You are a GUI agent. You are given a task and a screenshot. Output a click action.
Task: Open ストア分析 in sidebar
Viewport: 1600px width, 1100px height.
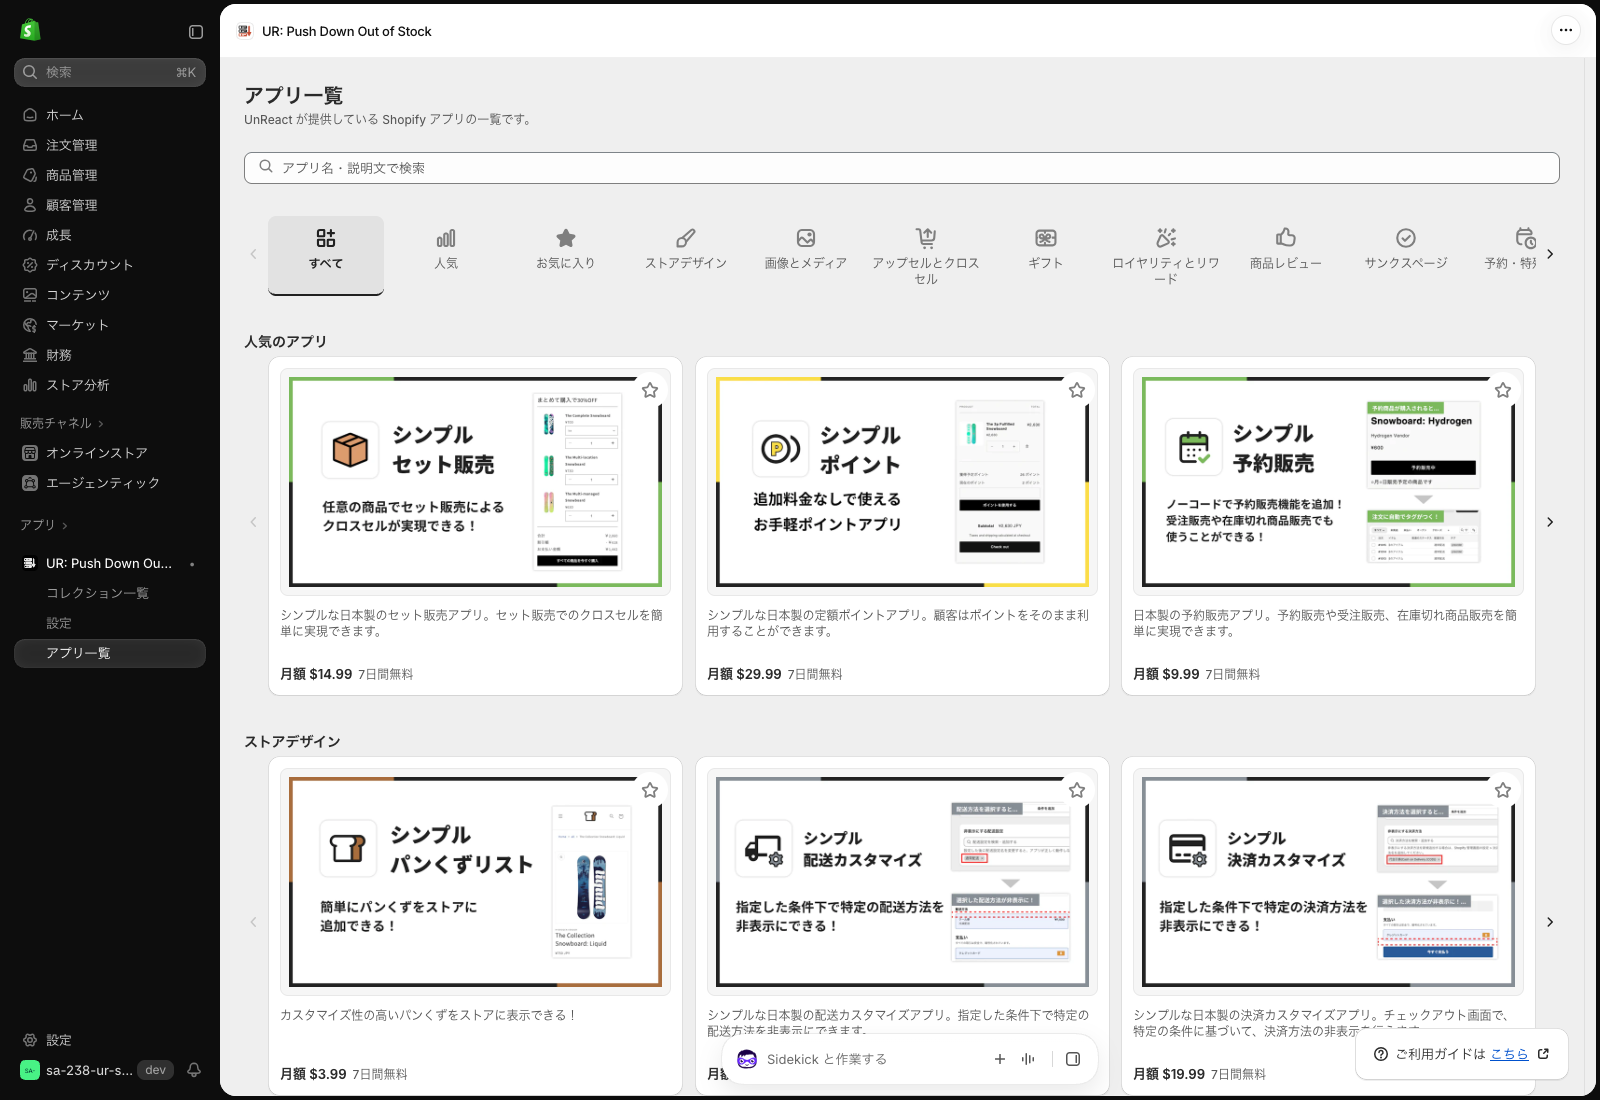point(110,385)
